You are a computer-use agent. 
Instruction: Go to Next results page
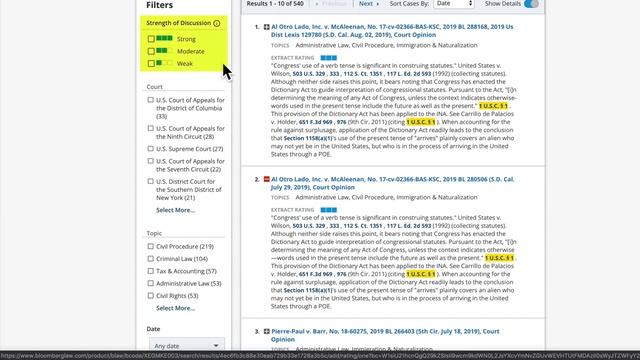[368, 4]
